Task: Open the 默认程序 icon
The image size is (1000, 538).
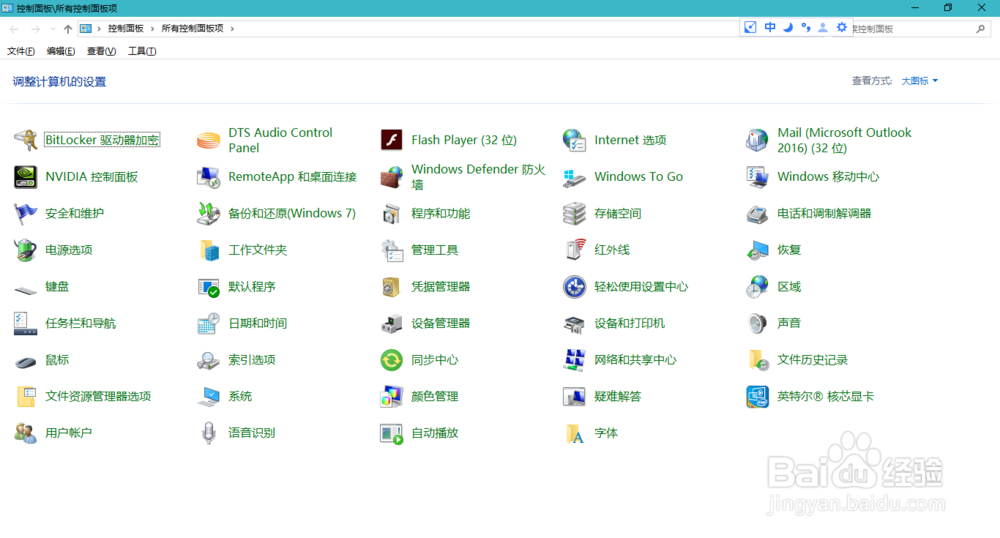Action: tap(209, 287)
